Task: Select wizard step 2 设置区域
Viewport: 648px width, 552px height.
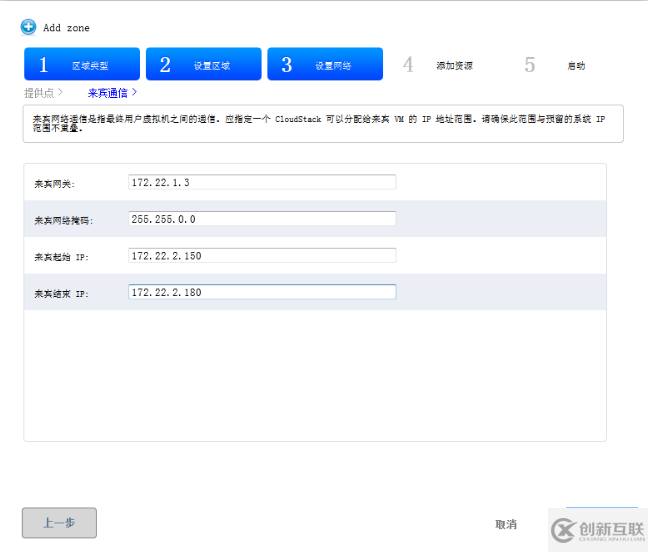Action: click(x=204, y=64)
